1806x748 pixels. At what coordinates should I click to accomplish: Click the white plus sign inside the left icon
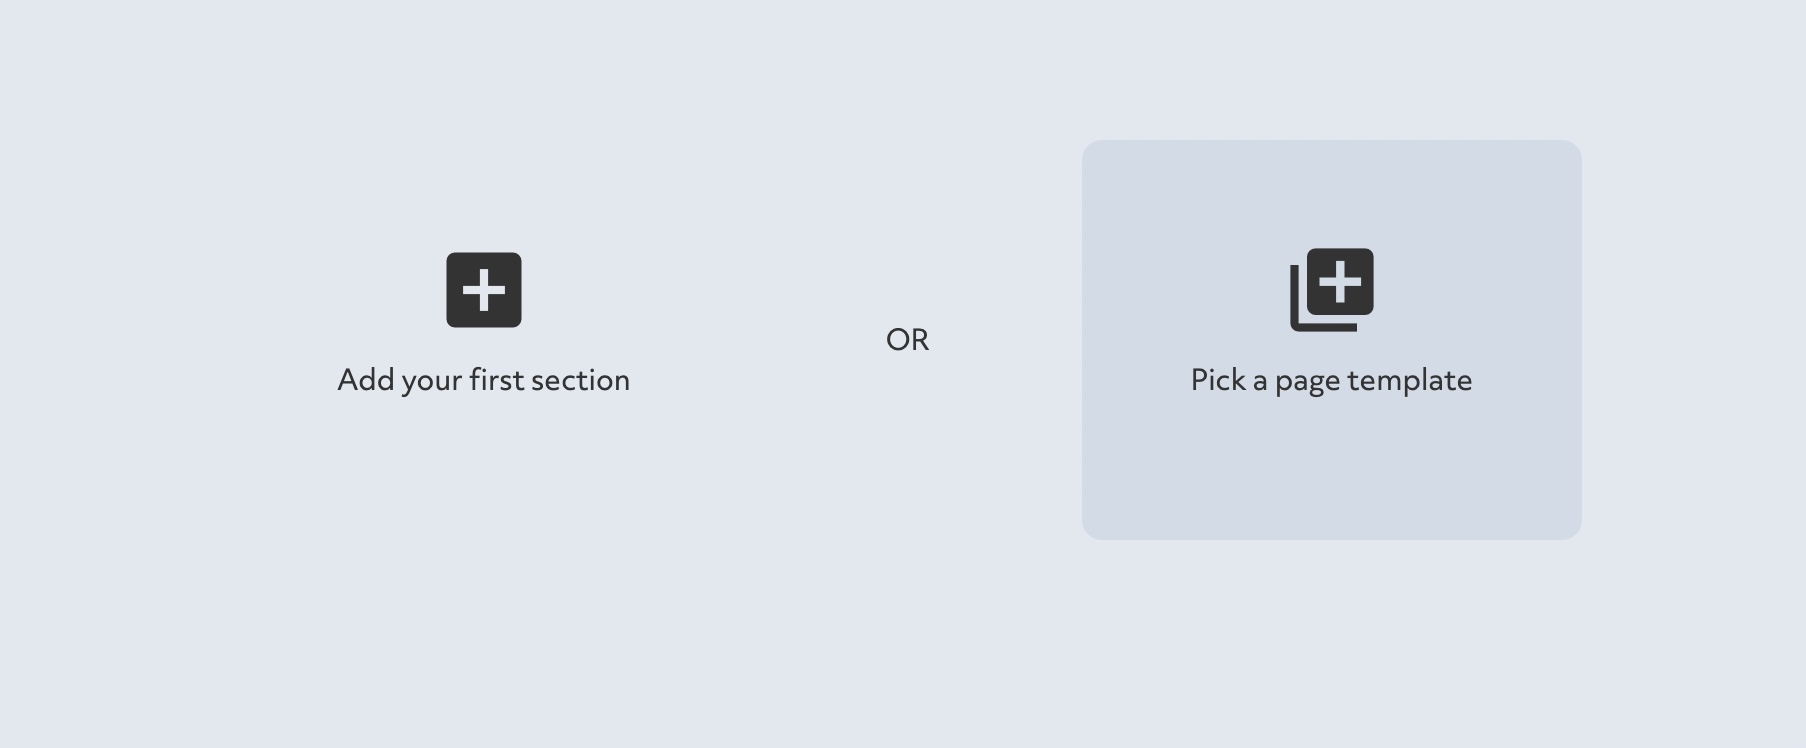pyautogui.click(x=484, y=290)
